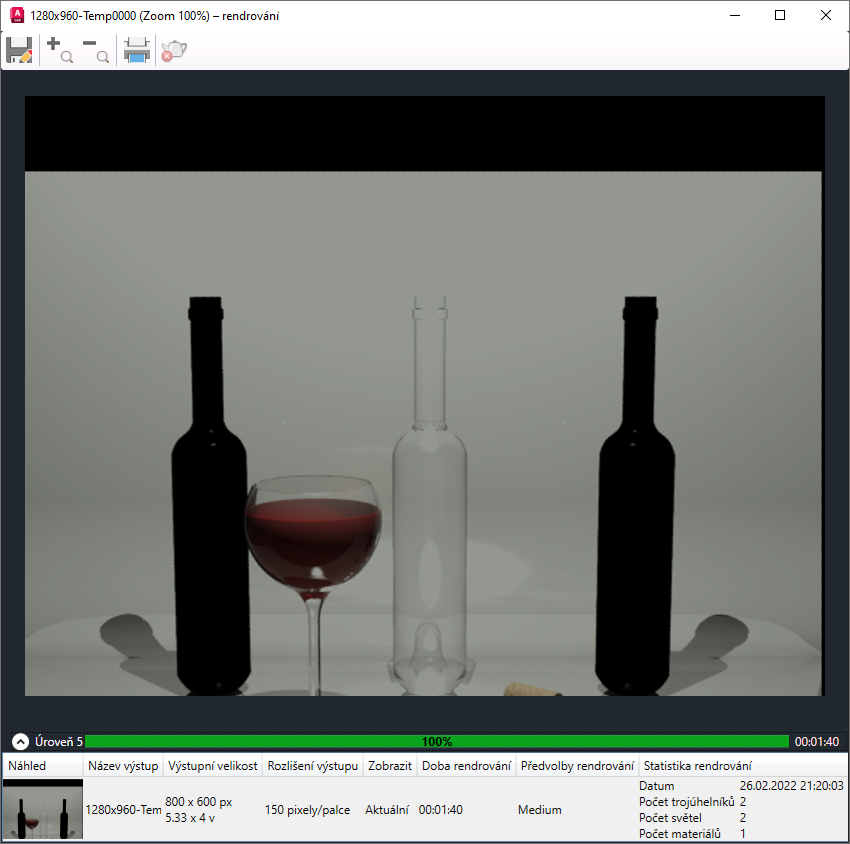
Task: Click the Datum statistics label
Action: pyautogui.click(x=656, y=785)
